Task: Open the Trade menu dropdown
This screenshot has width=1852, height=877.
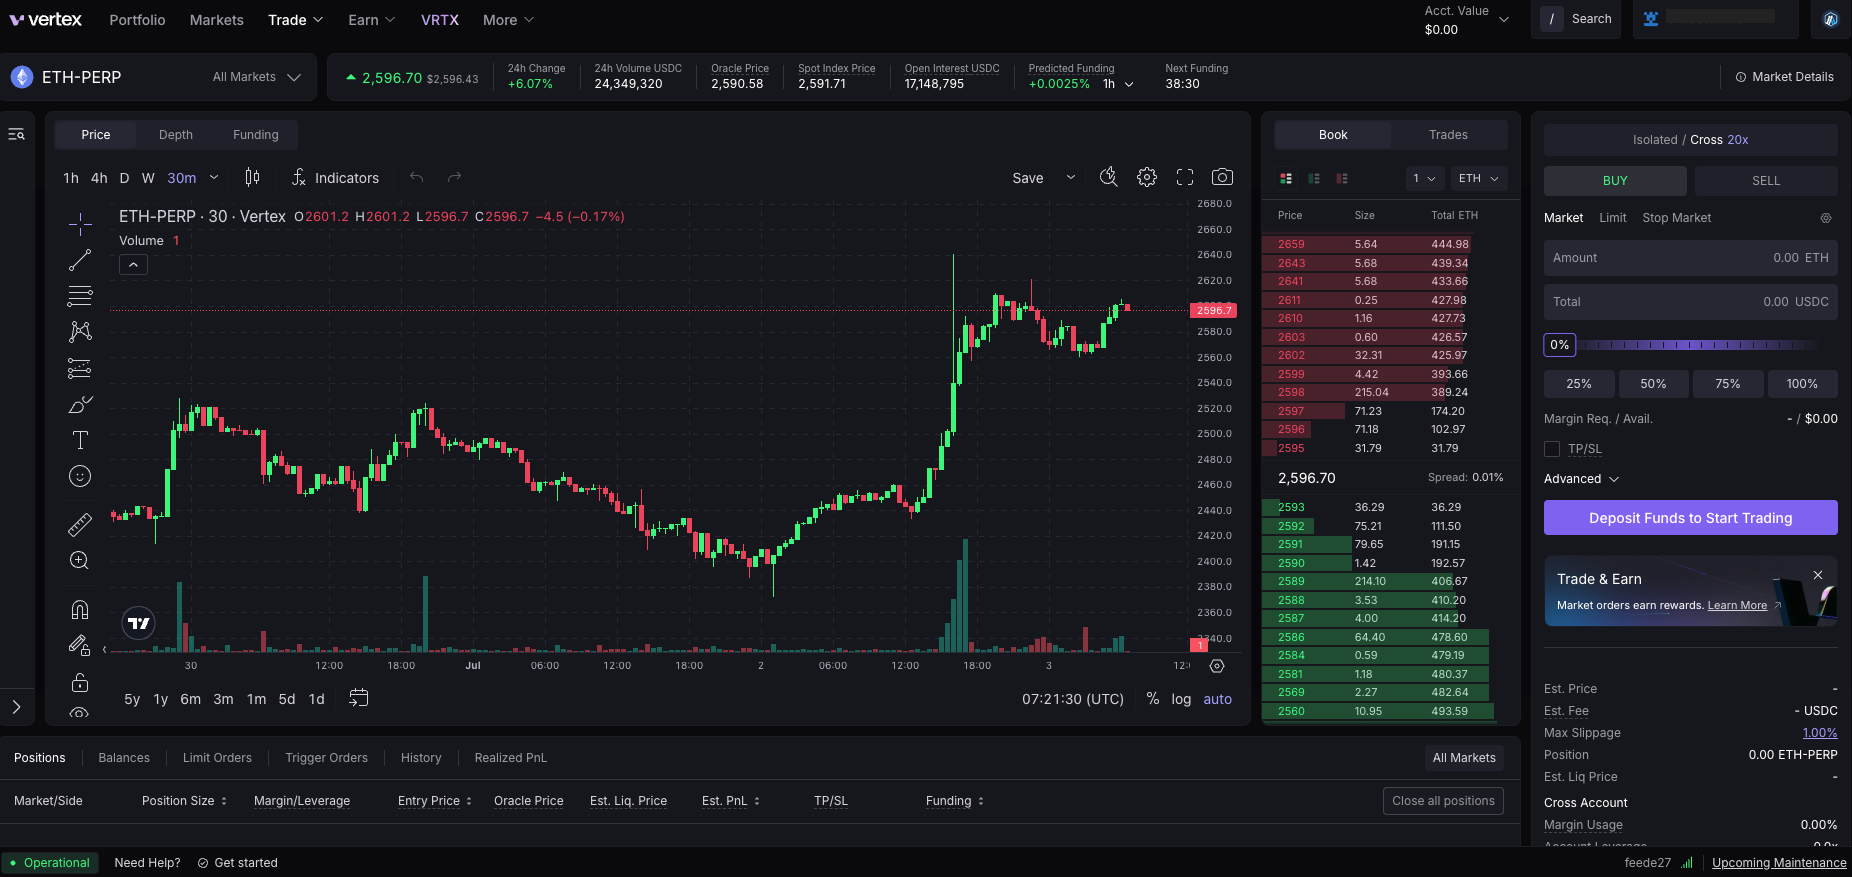Action: [x=296, y=20]
